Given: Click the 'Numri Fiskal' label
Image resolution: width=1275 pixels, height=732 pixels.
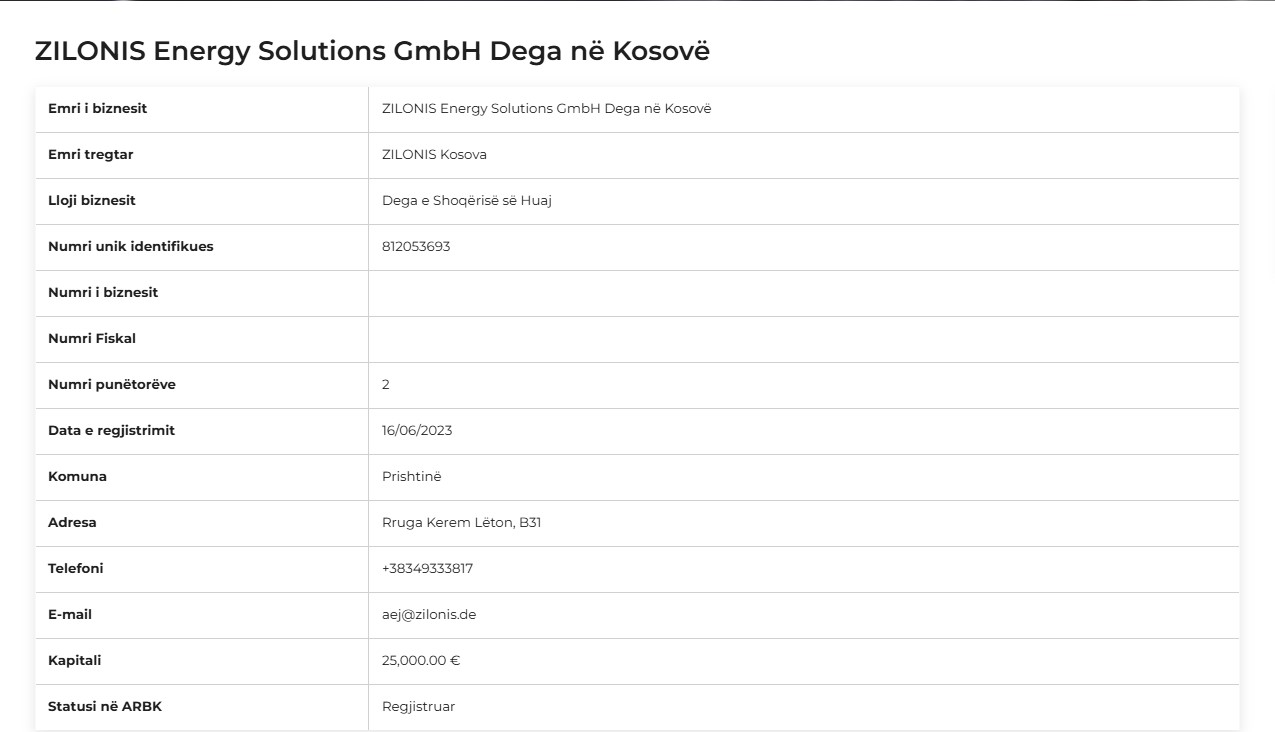Looking at the screenshot, I should 92,338.
